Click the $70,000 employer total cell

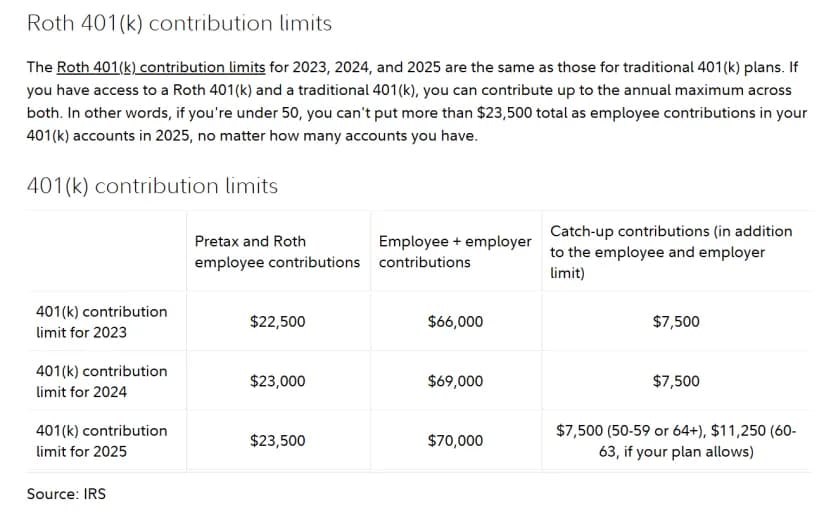(x=455, y=440)
